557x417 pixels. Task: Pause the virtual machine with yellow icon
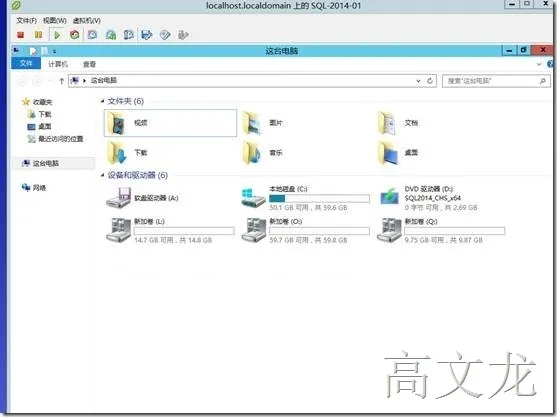(38, 34)
